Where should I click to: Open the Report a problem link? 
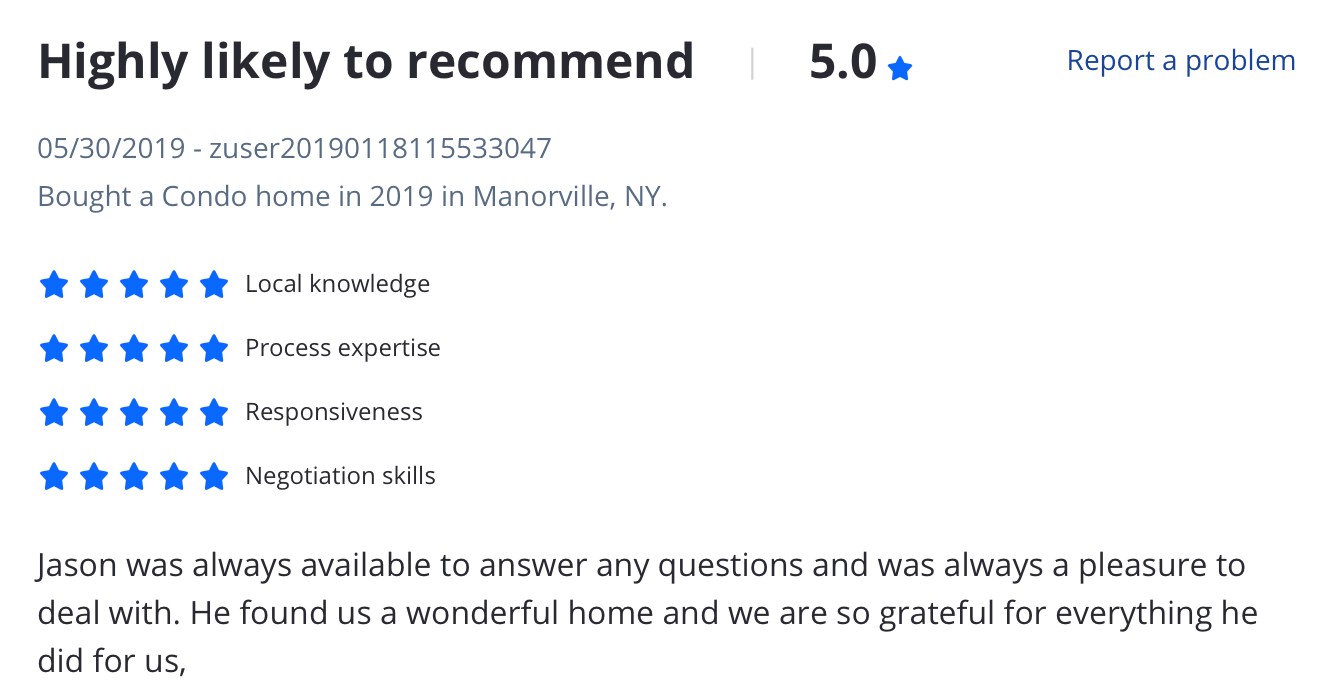(x=1181, y=61)
